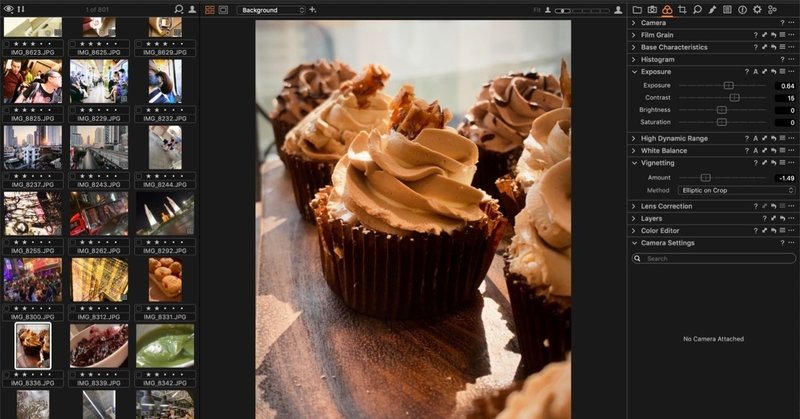
Task: Open the Metadata info tool tab
Action: click(742, 10)
